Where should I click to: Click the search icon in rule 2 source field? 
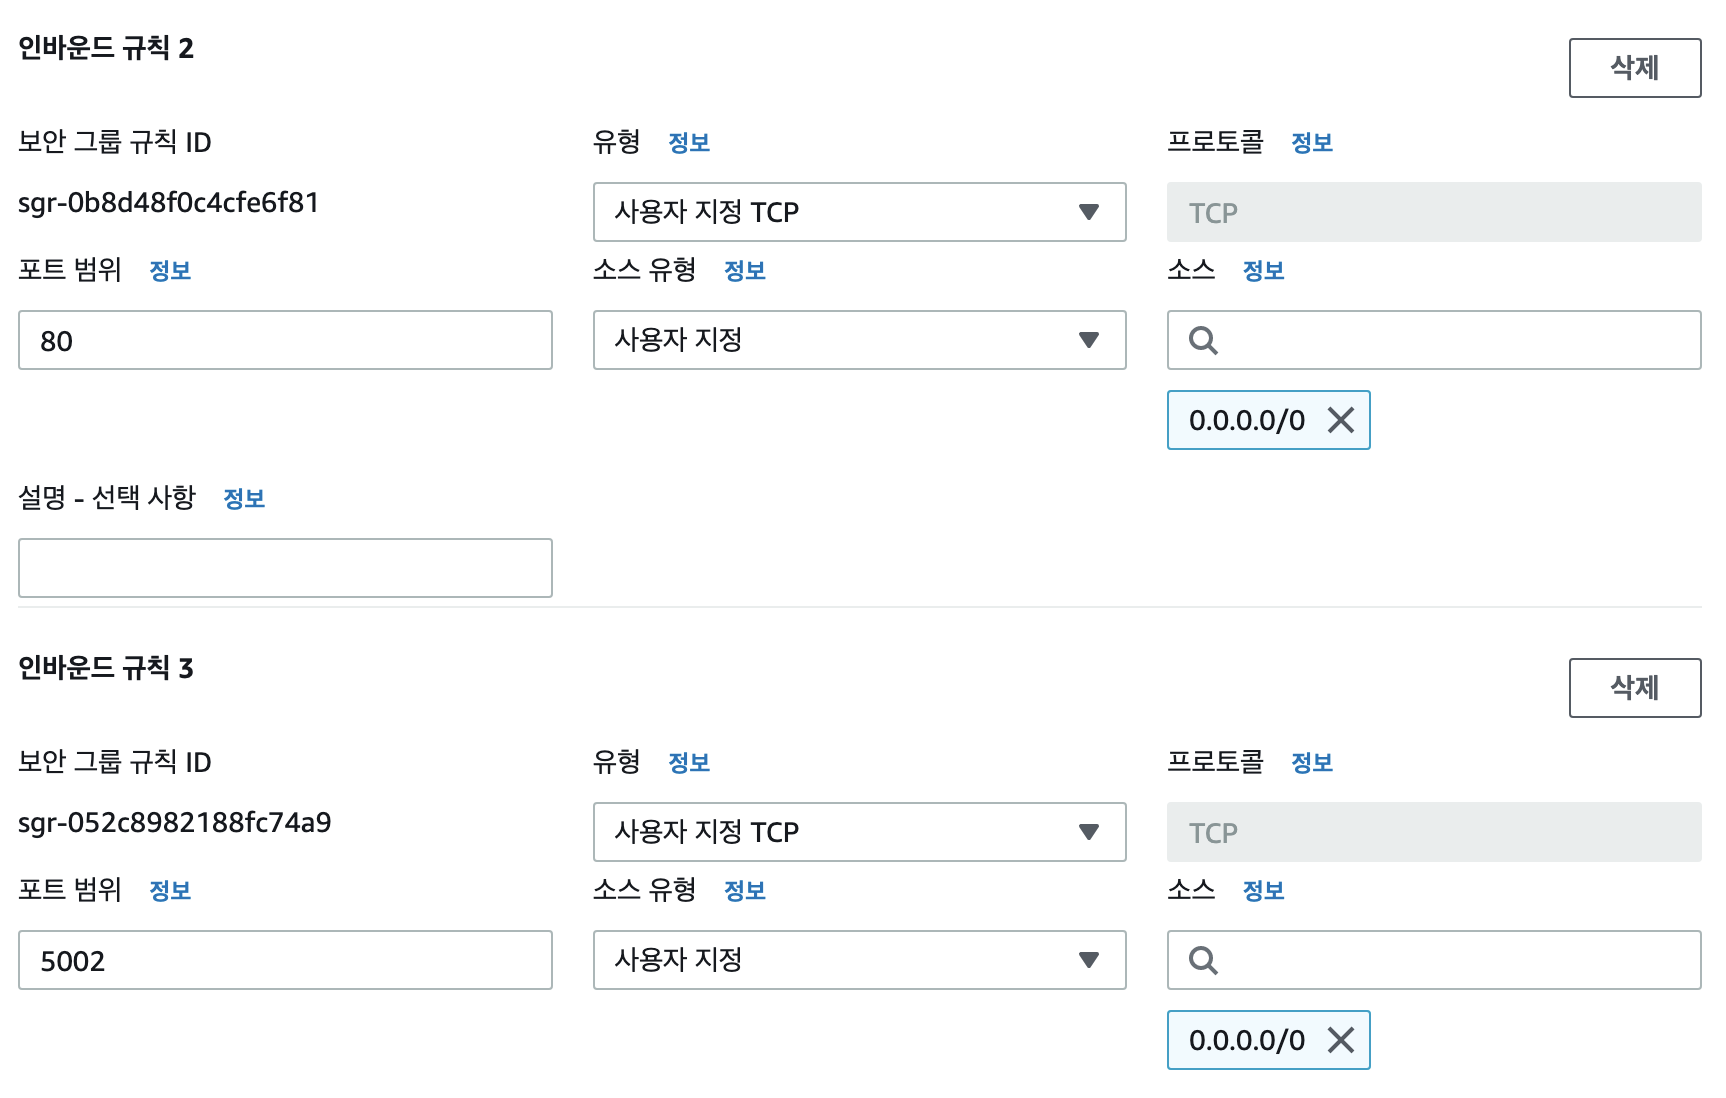1203,341
